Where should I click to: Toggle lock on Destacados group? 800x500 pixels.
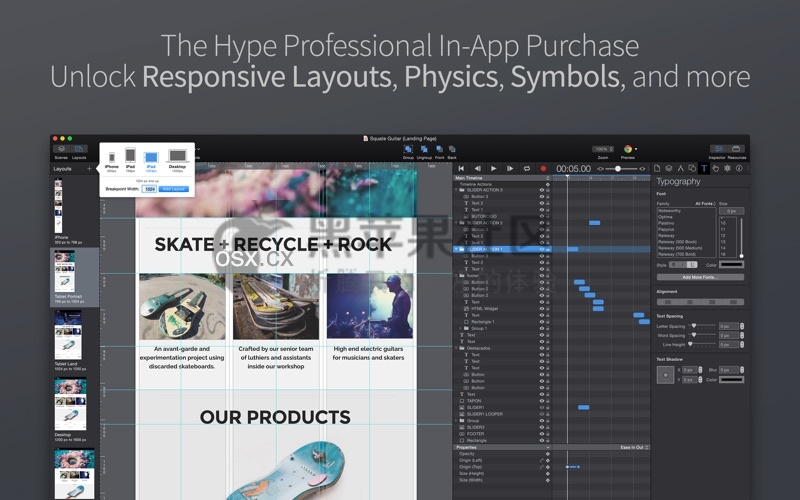548,348
